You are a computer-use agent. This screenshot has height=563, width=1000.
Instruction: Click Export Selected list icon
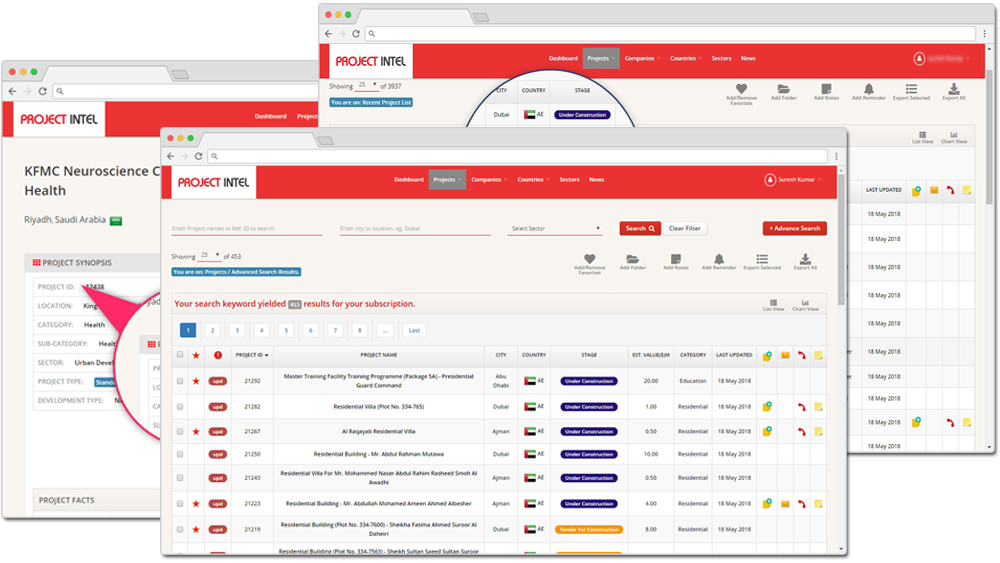(761, 259)
